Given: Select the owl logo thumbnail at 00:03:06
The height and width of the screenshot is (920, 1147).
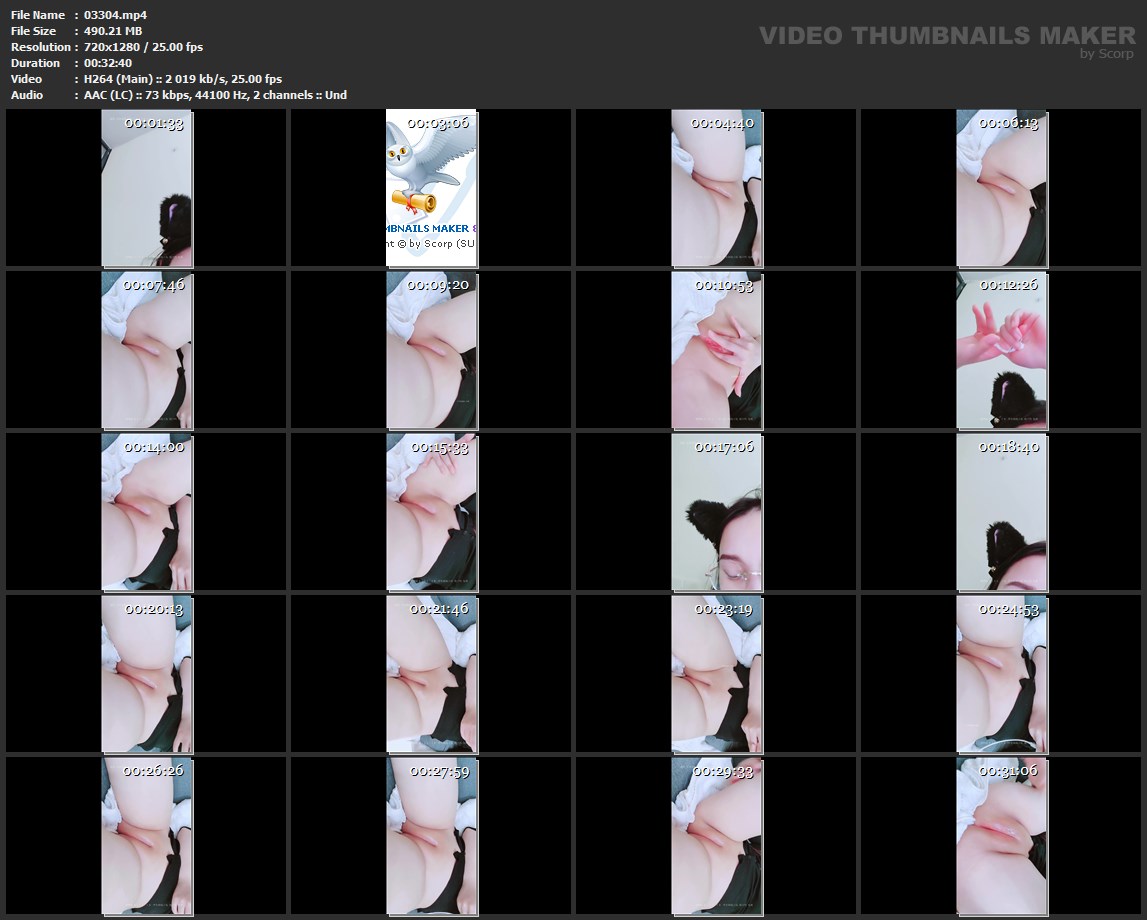Looking at the screenshot, I should tap(431, 188).
